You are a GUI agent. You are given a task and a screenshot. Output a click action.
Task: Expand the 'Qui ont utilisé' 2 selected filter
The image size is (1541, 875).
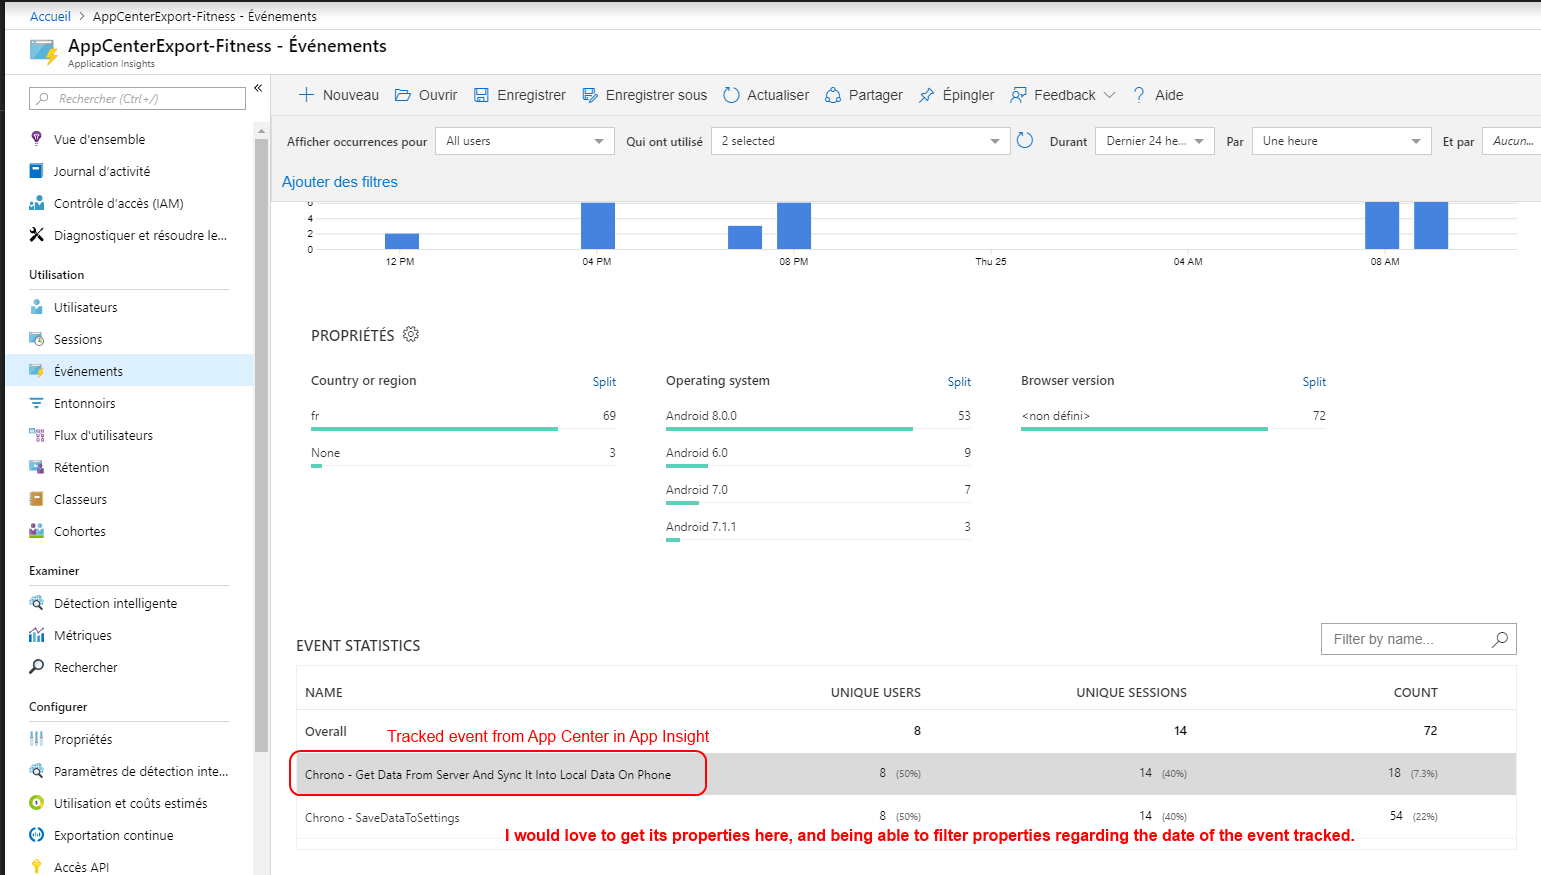click(x=860, y=141)
